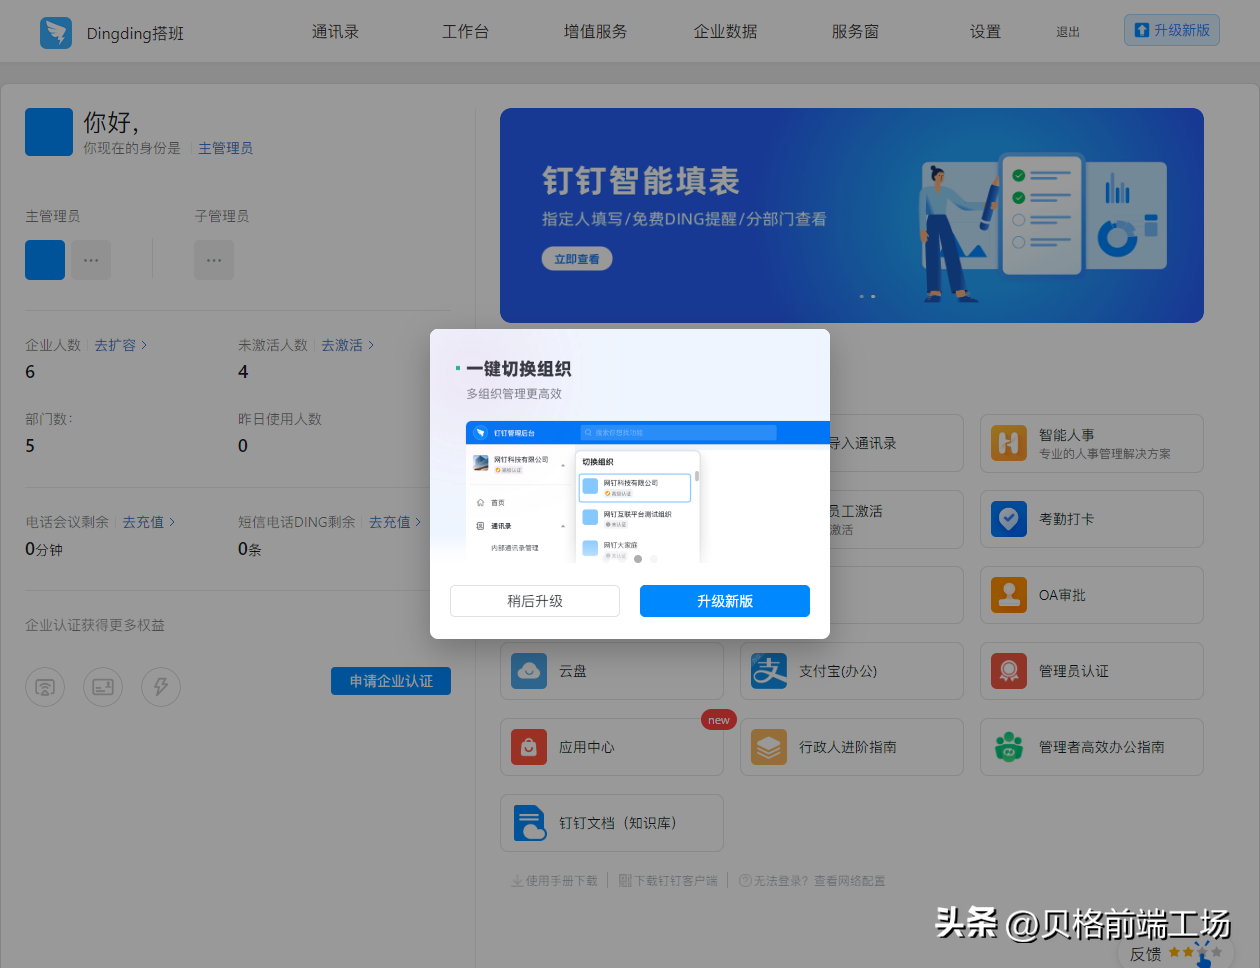
Task: Open the 企业数据 menu
Action: 725,32
